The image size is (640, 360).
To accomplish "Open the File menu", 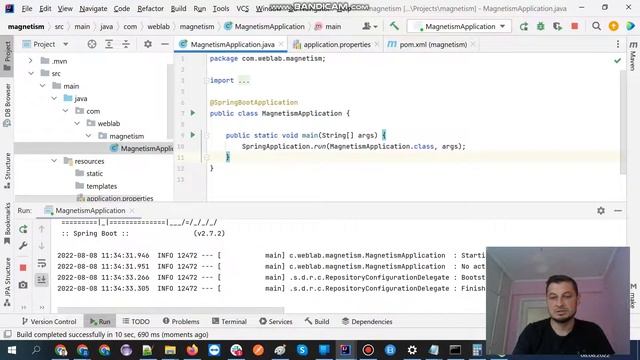I will point(27,8).
